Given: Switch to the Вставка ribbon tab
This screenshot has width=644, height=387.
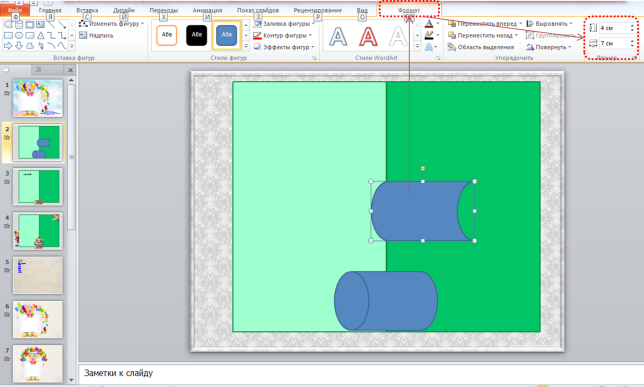Looking at the screenshot, I should [x=87, y=10].
